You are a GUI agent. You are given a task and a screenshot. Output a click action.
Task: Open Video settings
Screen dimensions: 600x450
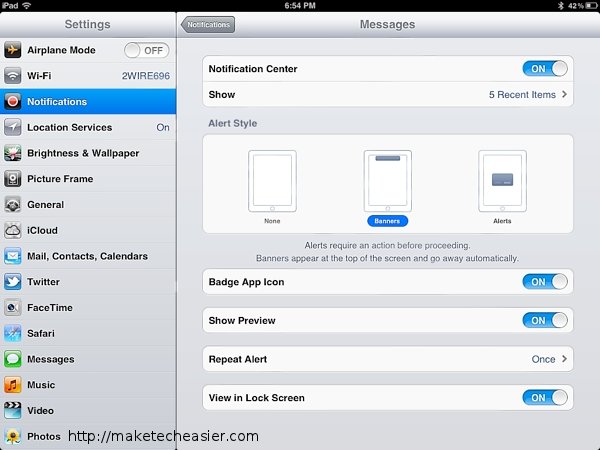[88, 411]
